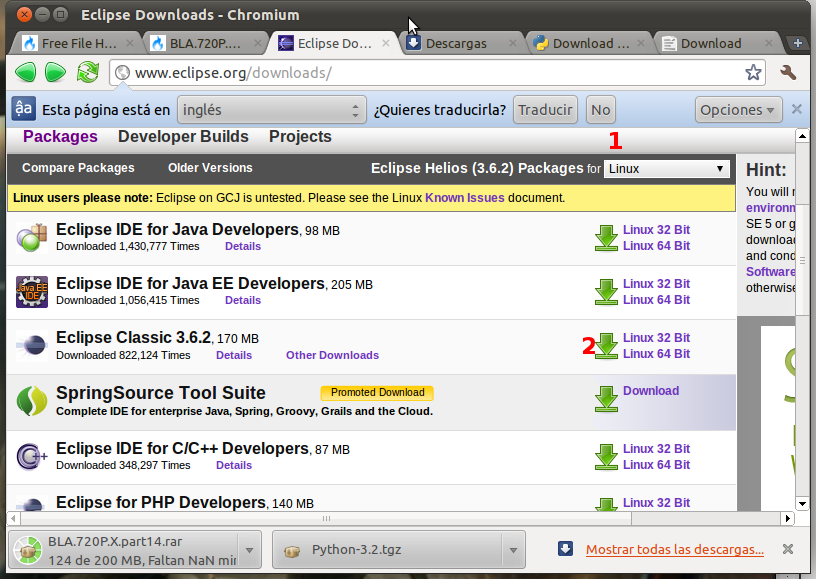The width and height of the screenshot is (816, 579).
Task: Open the Opciones dropdown in the translate bar
Action: coord(738,110)
